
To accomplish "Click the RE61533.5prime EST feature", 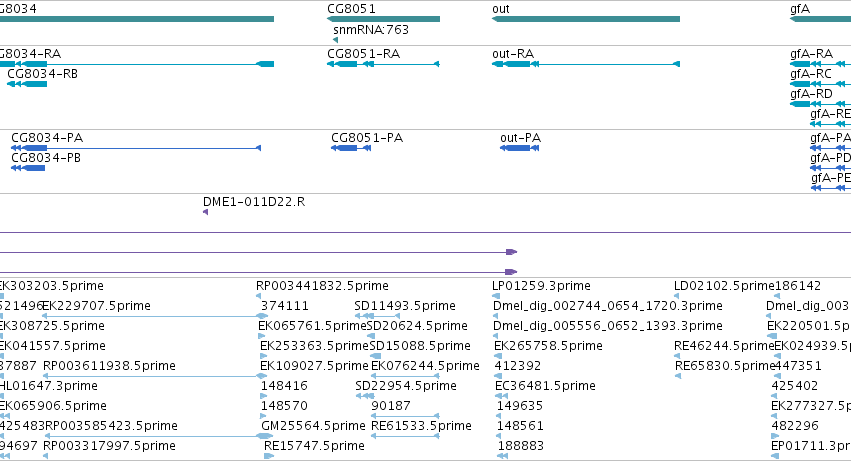I will click(x=405, y=436).
